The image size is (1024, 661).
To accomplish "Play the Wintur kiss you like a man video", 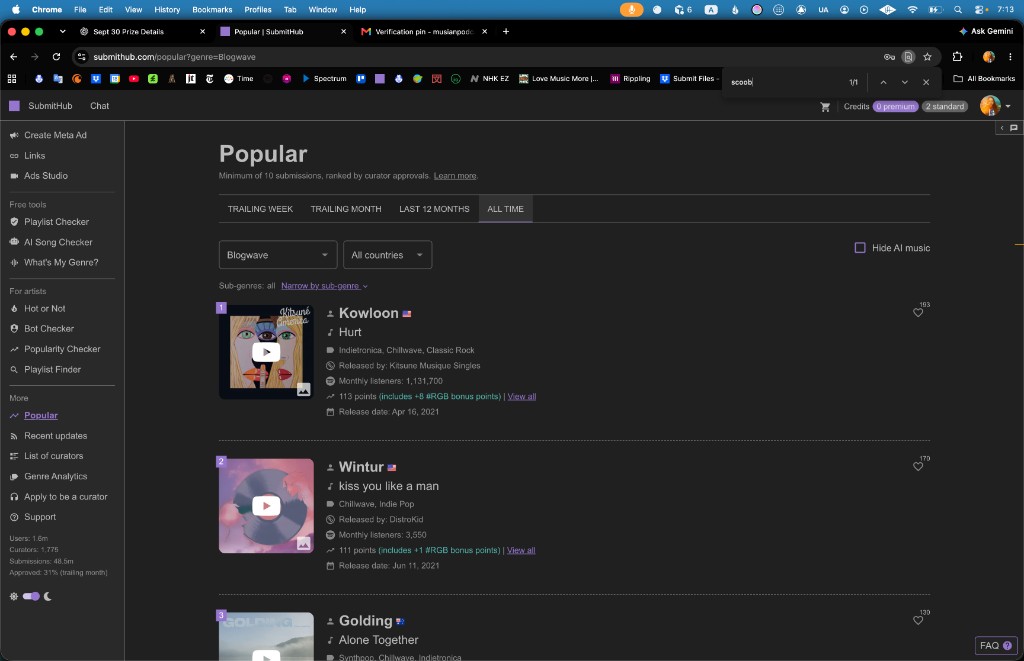I will click(x=266, y=506).
